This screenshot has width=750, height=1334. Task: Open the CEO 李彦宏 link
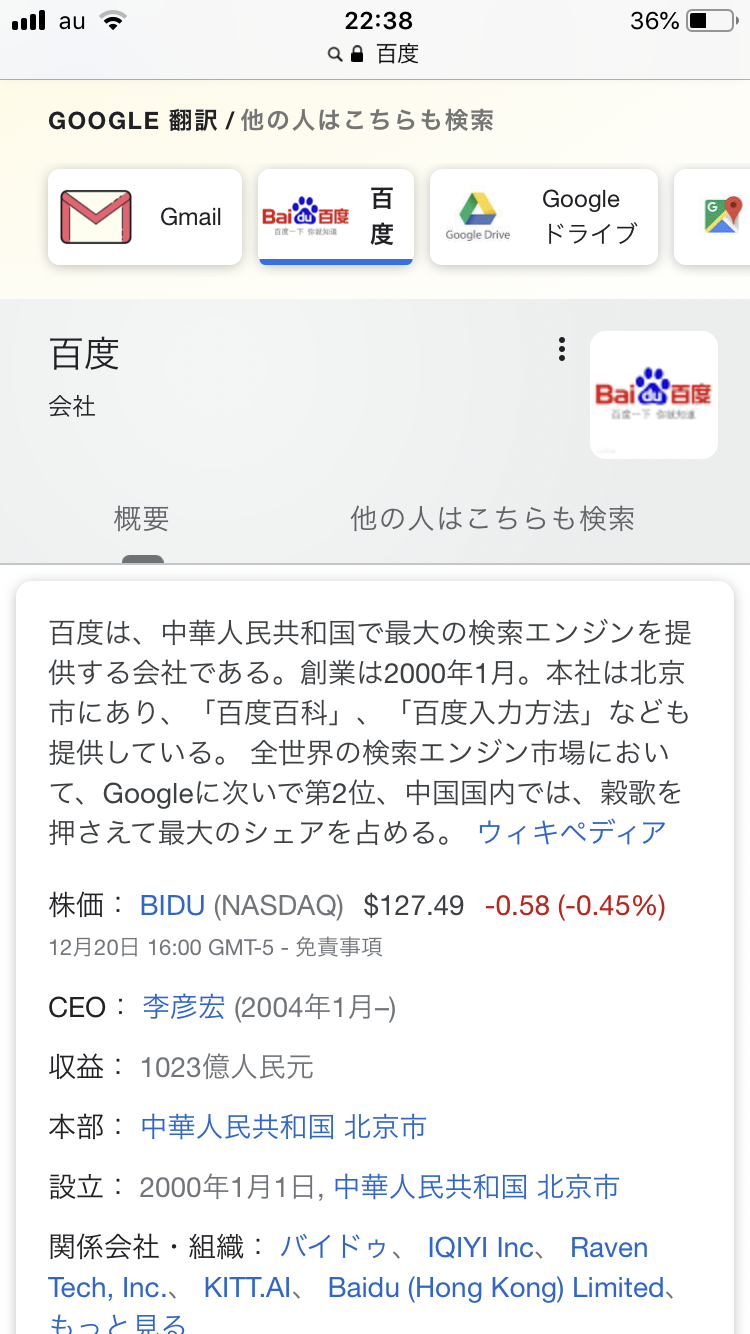pyautogui.click(x=184, y=1007)
